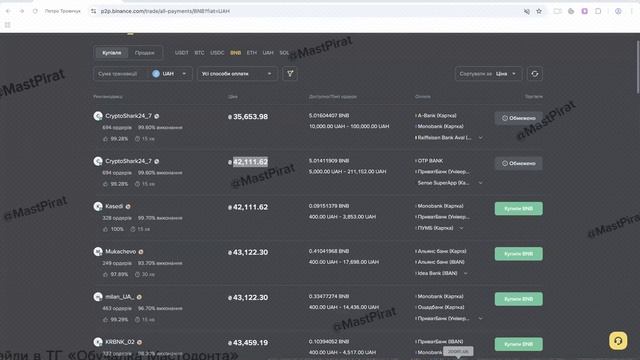Image resolution: width=640 pixels, height=360 pixels.
Task: Open the UAH fiat currency dropdown
Action: coord(169,74)
